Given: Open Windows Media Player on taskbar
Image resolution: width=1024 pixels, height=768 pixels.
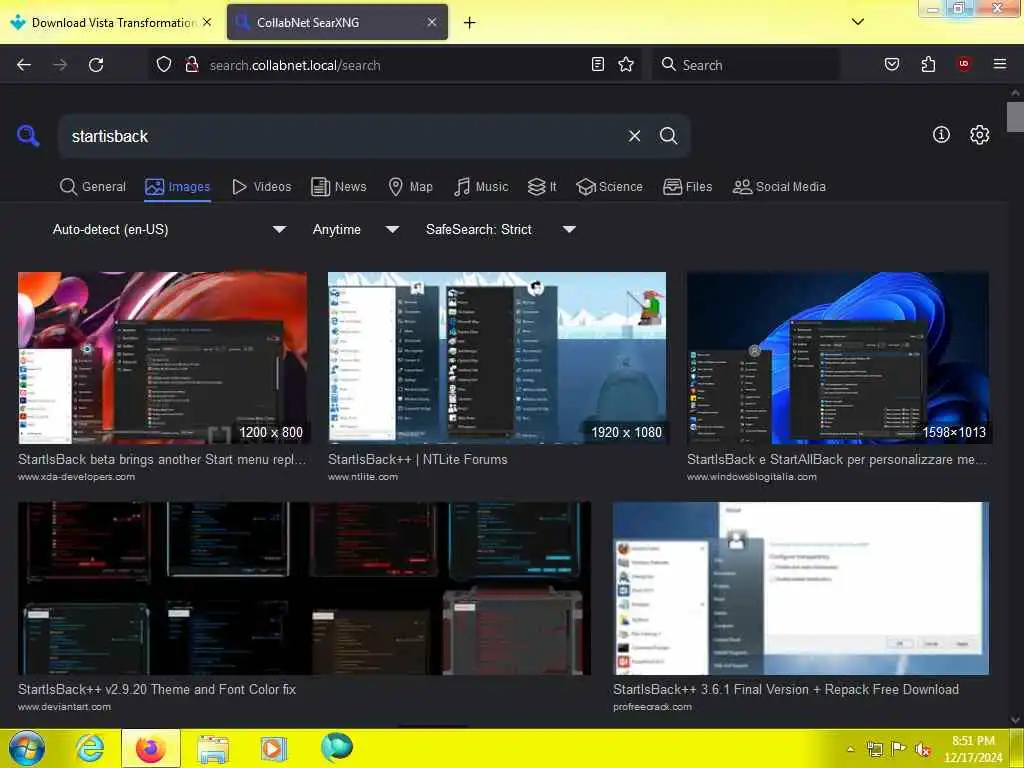Looking at the screenshot, I should click(x=274, y=748).
